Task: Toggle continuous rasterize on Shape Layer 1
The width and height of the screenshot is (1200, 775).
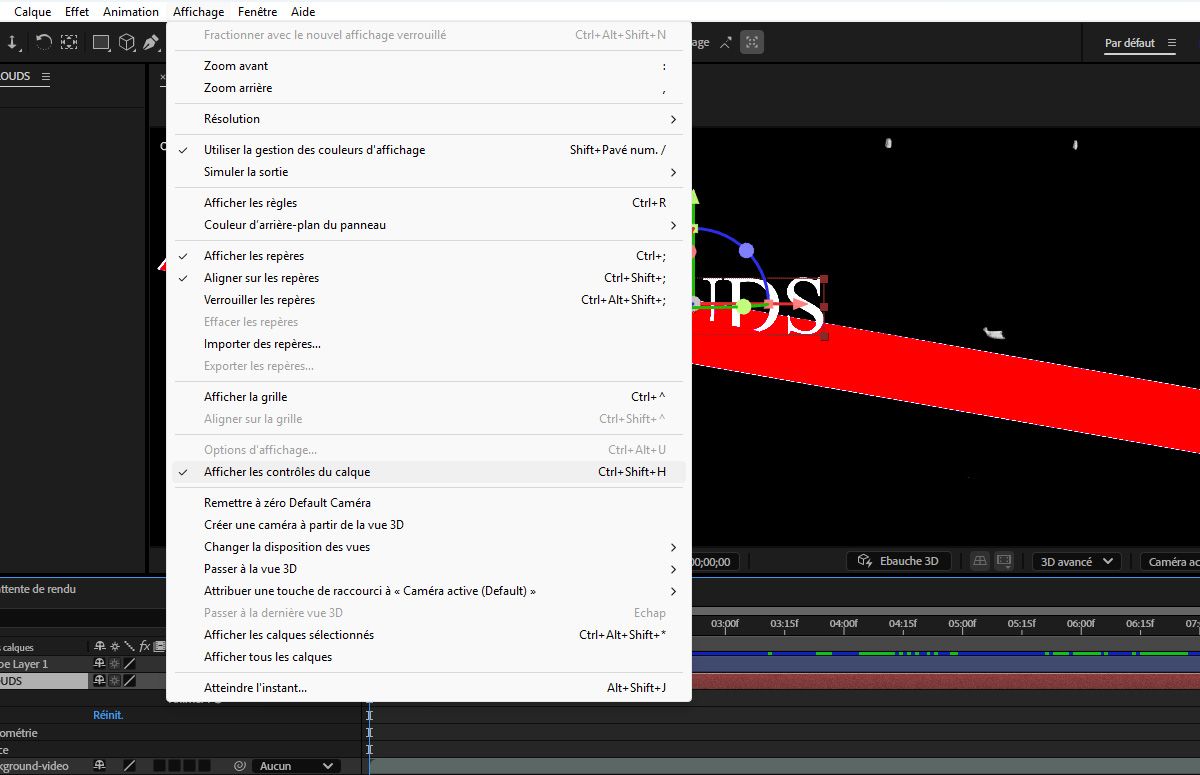Action: (115, 664)
